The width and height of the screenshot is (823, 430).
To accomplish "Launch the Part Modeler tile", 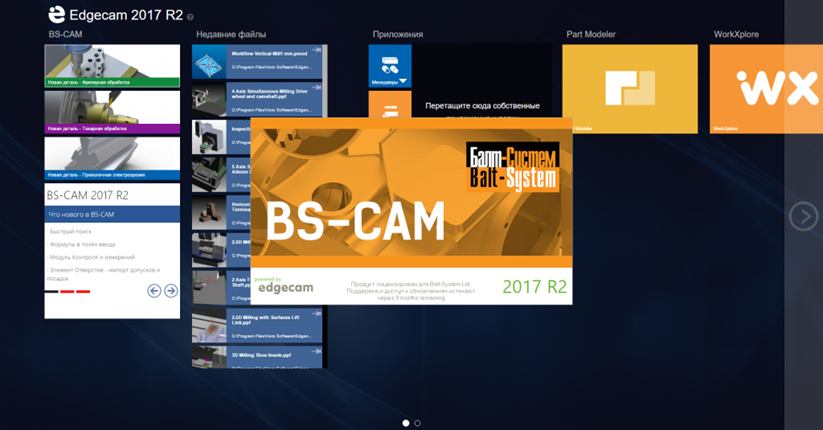I will (630, 89).
